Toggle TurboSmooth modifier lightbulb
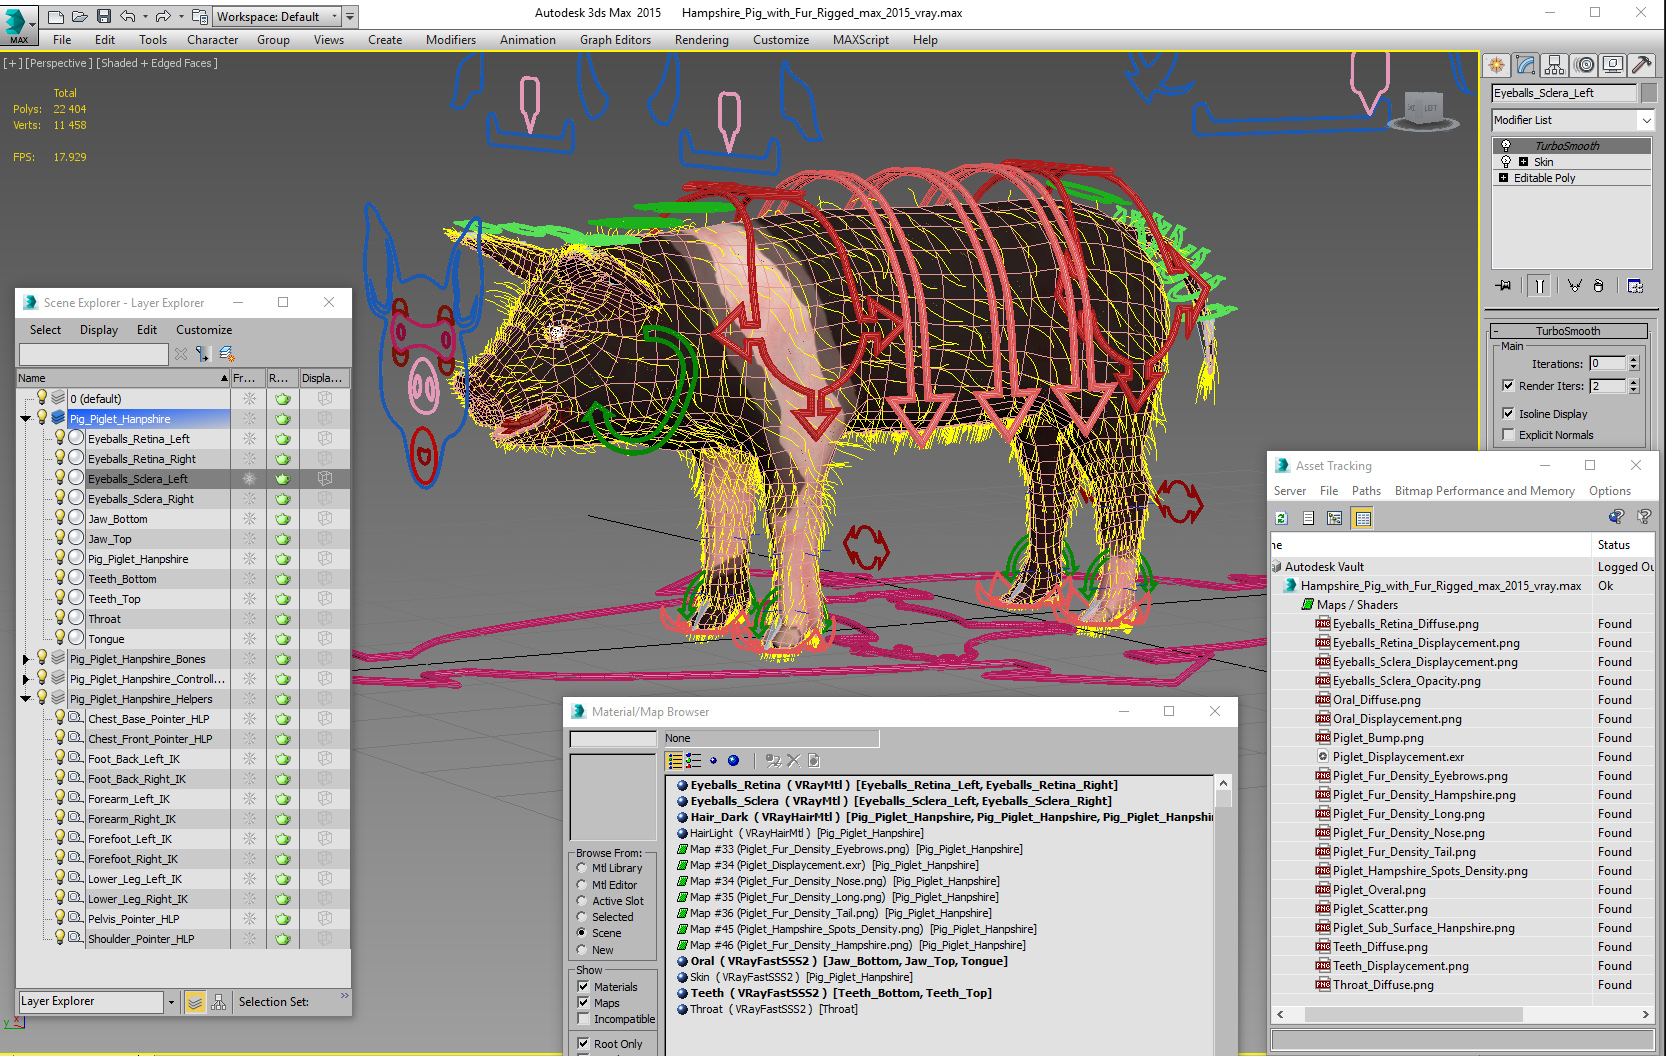Image resolution: width=1666 pixels, height=1056 pixels. 1506,146
